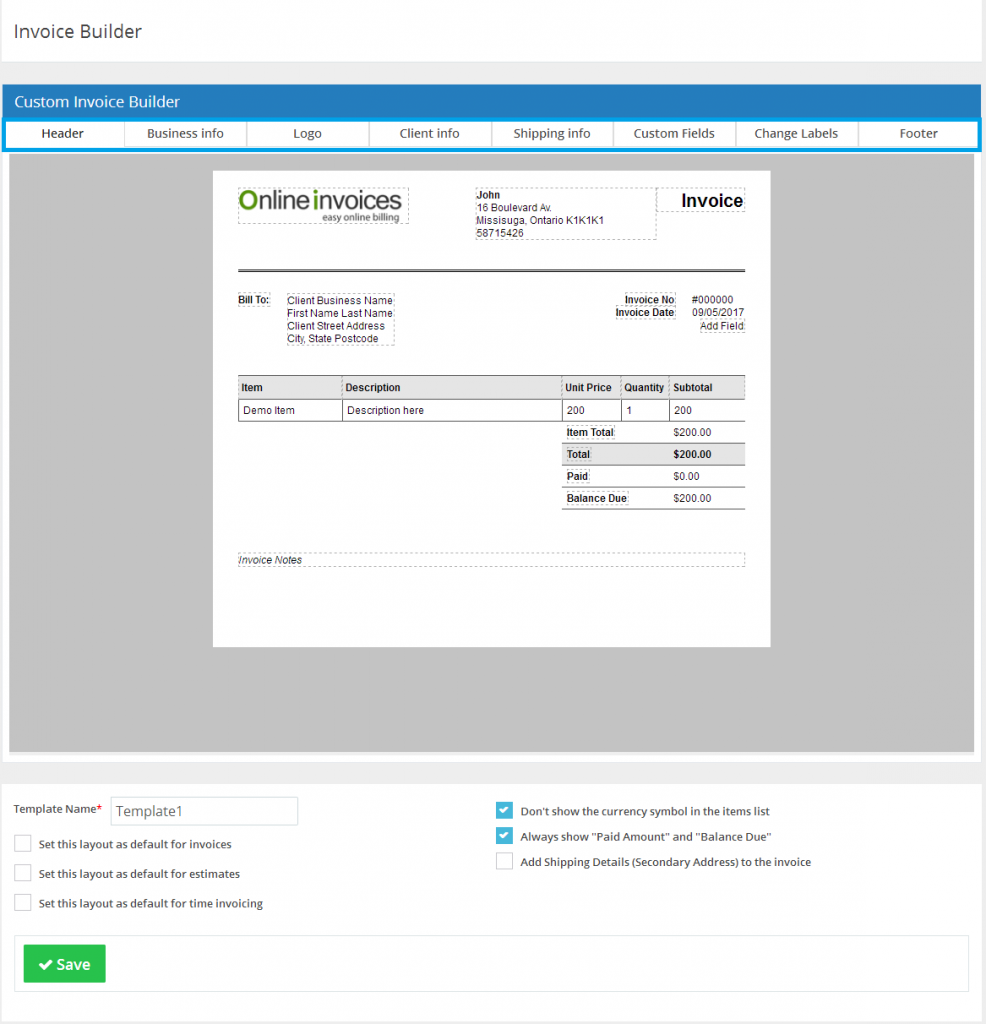
Task: Click the Template Name input field
Action: point(203,811)
